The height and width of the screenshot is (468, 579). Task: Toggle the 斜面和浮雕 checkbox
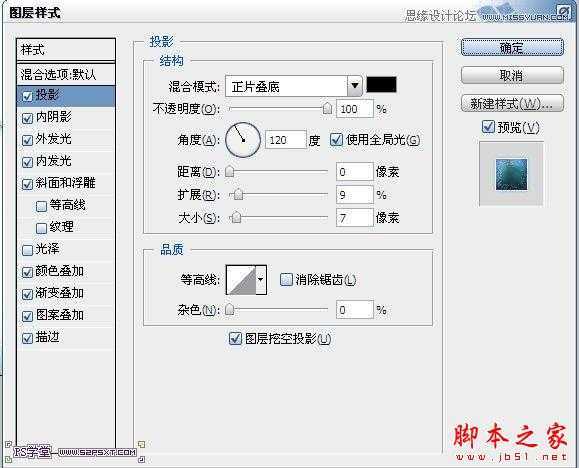[x=27, y=184]
